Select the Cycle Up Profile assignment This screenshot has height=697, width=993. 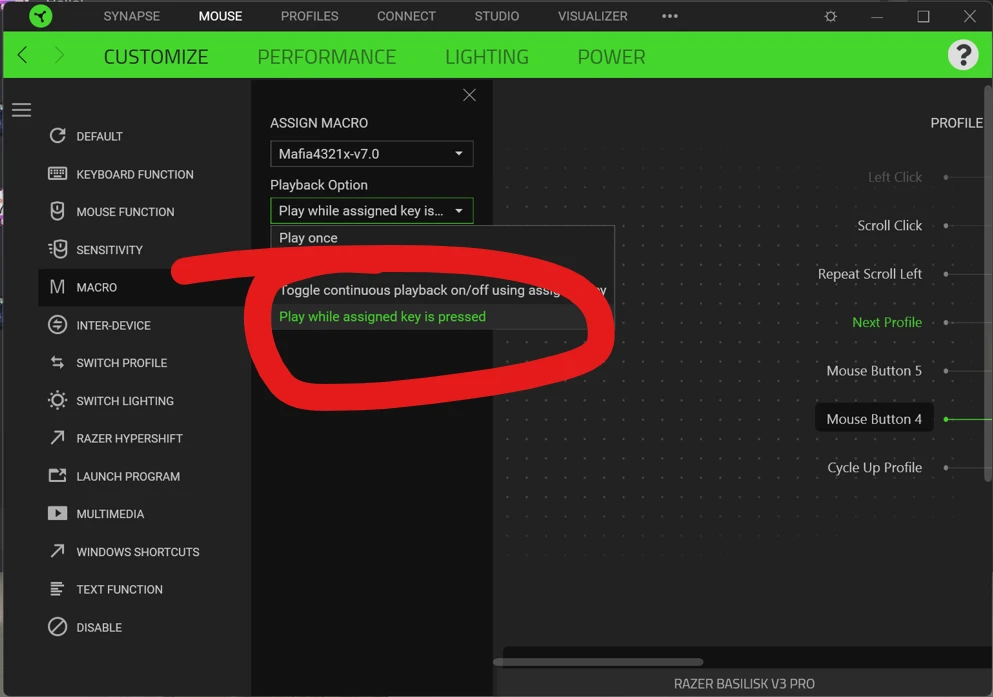(875, 468)
